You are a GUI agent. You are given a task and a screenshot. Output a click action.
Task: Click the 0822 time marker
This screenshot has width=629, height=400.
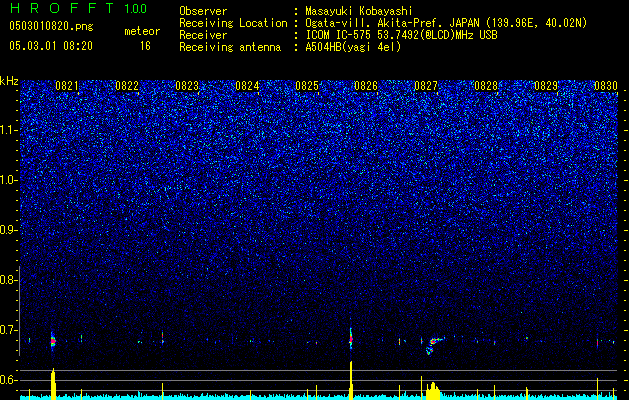click(x=127, y=86)
